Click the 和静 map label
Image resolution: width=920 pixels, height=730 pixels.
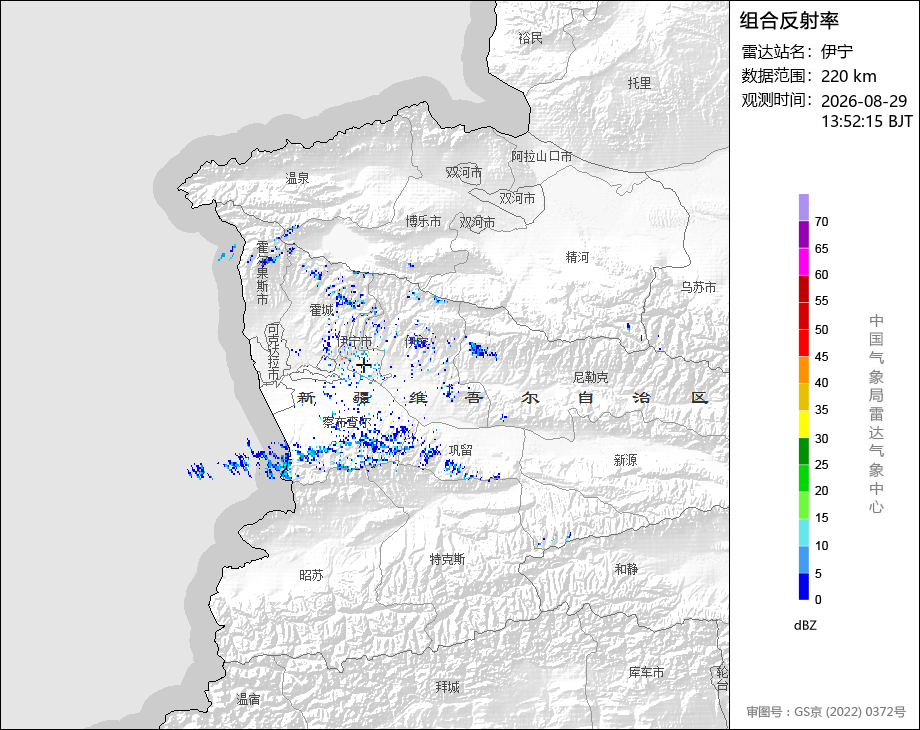626,569
